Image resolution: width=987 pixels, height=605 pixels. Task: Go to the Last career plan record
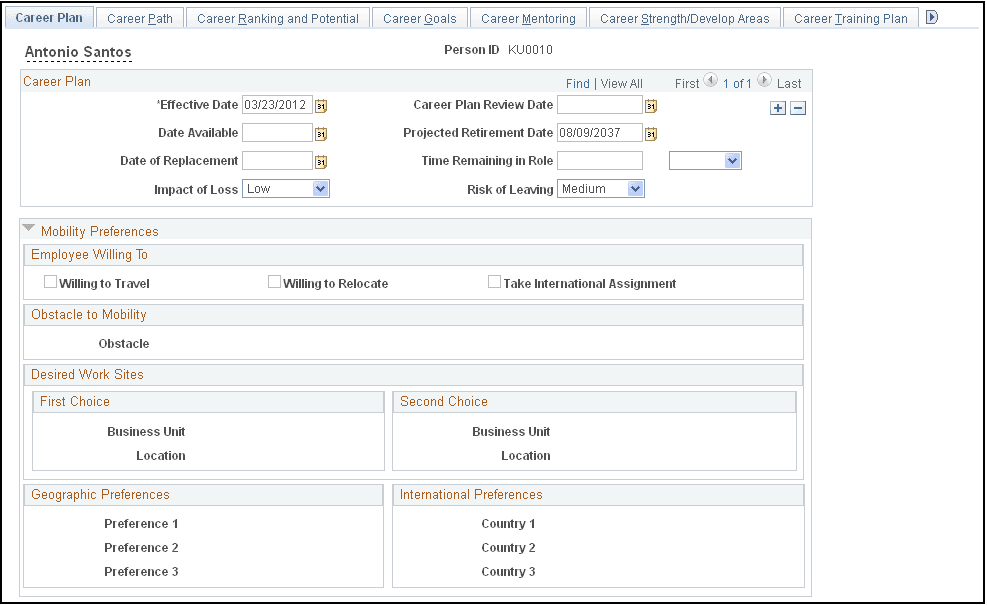(790, 83)
